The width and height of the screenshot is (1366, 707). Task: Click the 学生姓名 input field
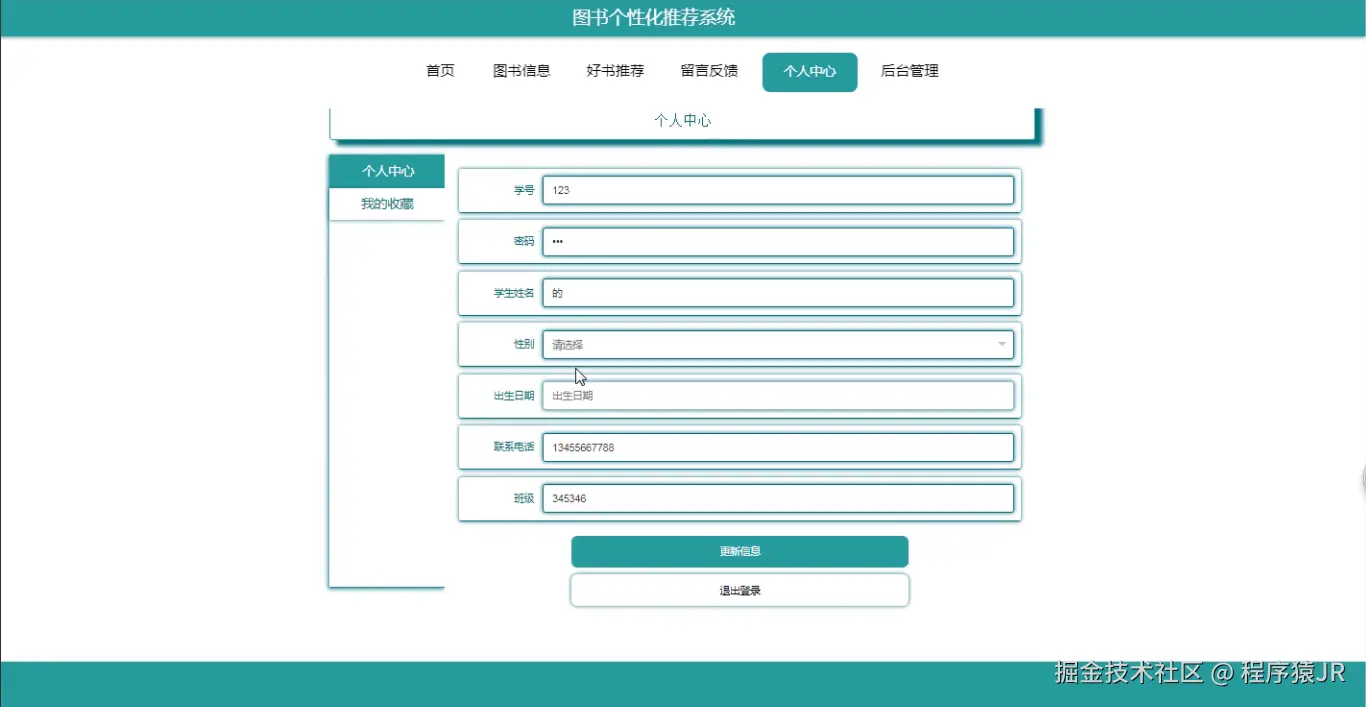point(778,293)
